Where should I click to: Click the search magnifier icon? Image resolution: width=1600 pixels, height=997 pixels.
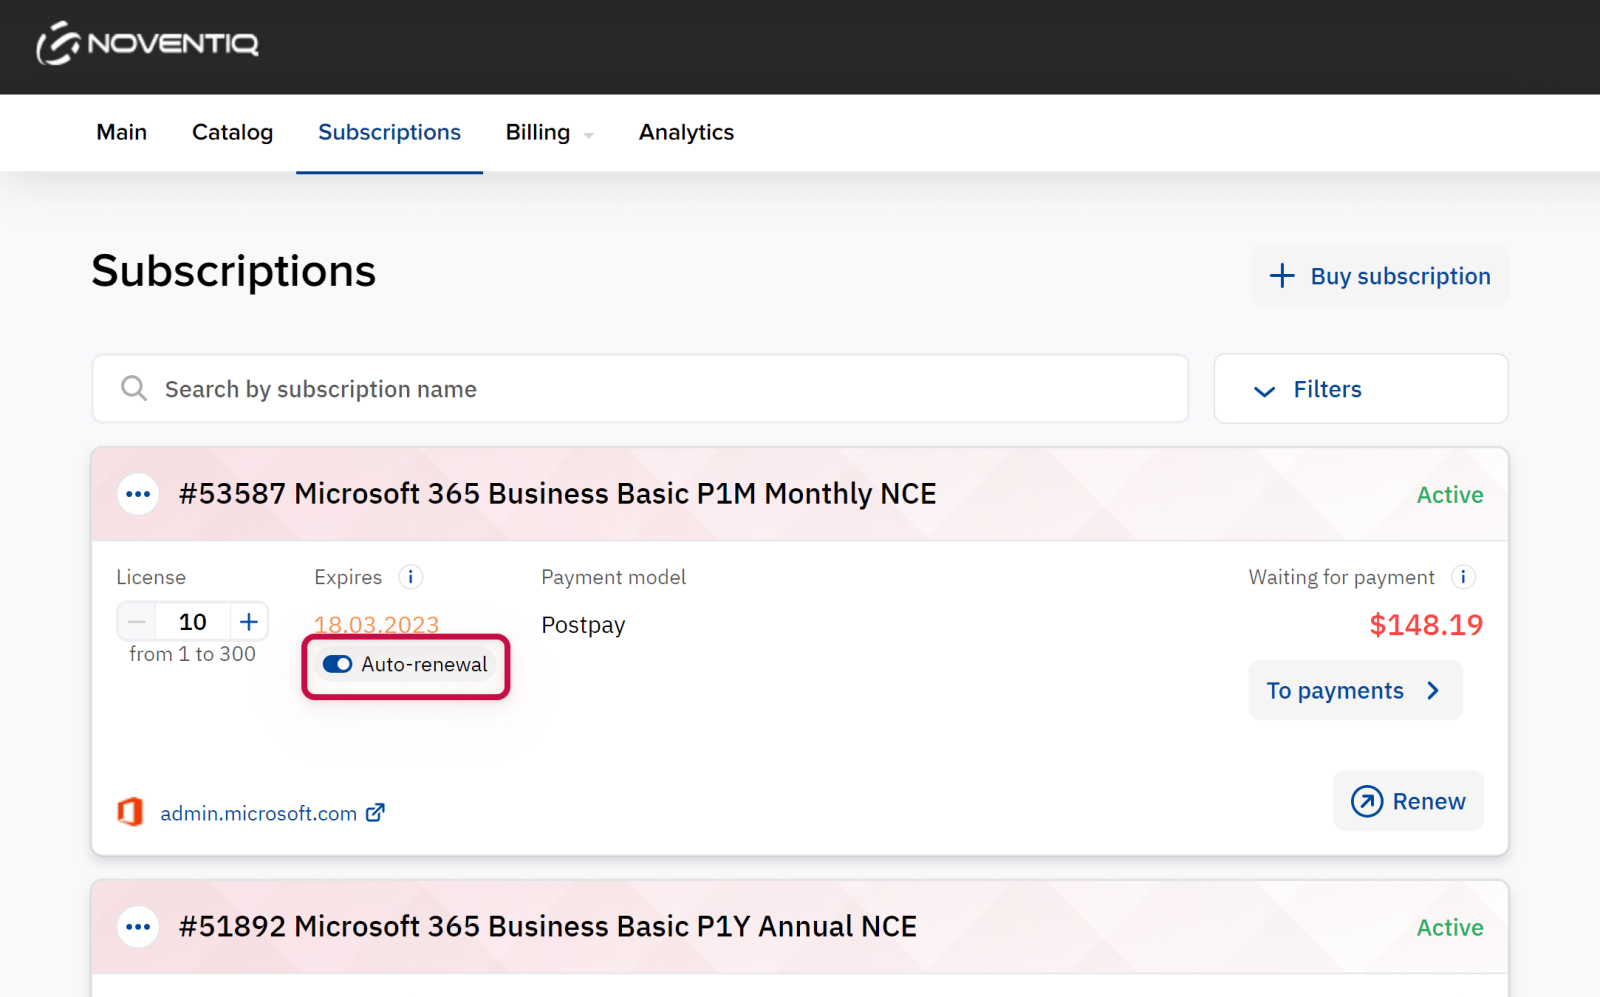coord(134,388)
